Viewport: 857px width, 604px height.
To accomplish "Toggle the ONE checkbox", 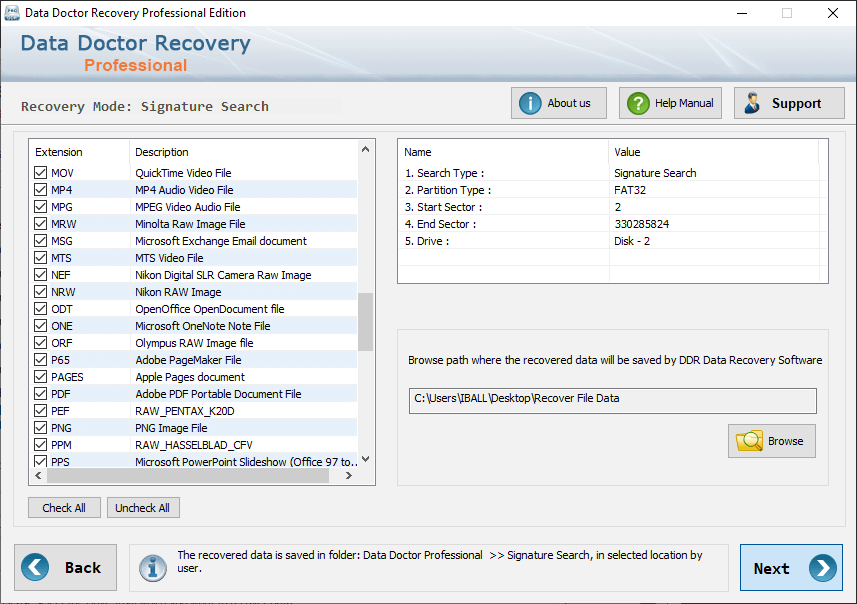I will 40,326.
